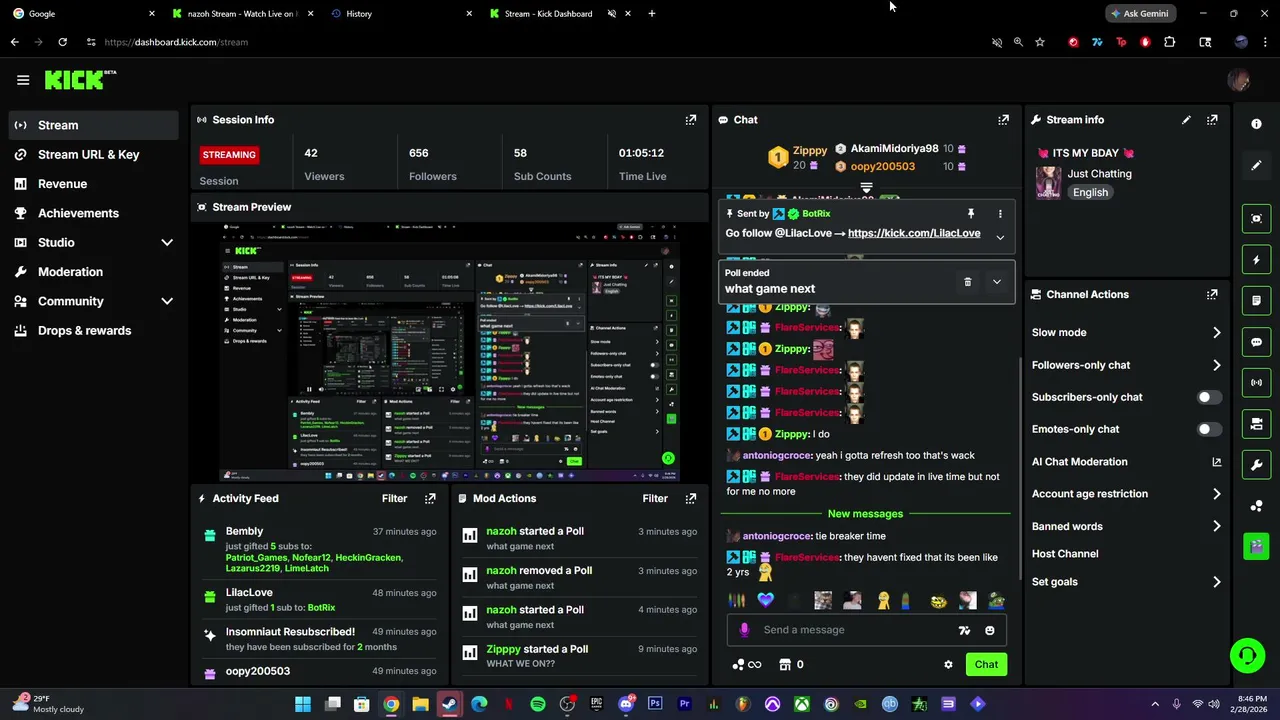Open Banned words settings
The image size is (1280, 720).
coord(1126,526)
